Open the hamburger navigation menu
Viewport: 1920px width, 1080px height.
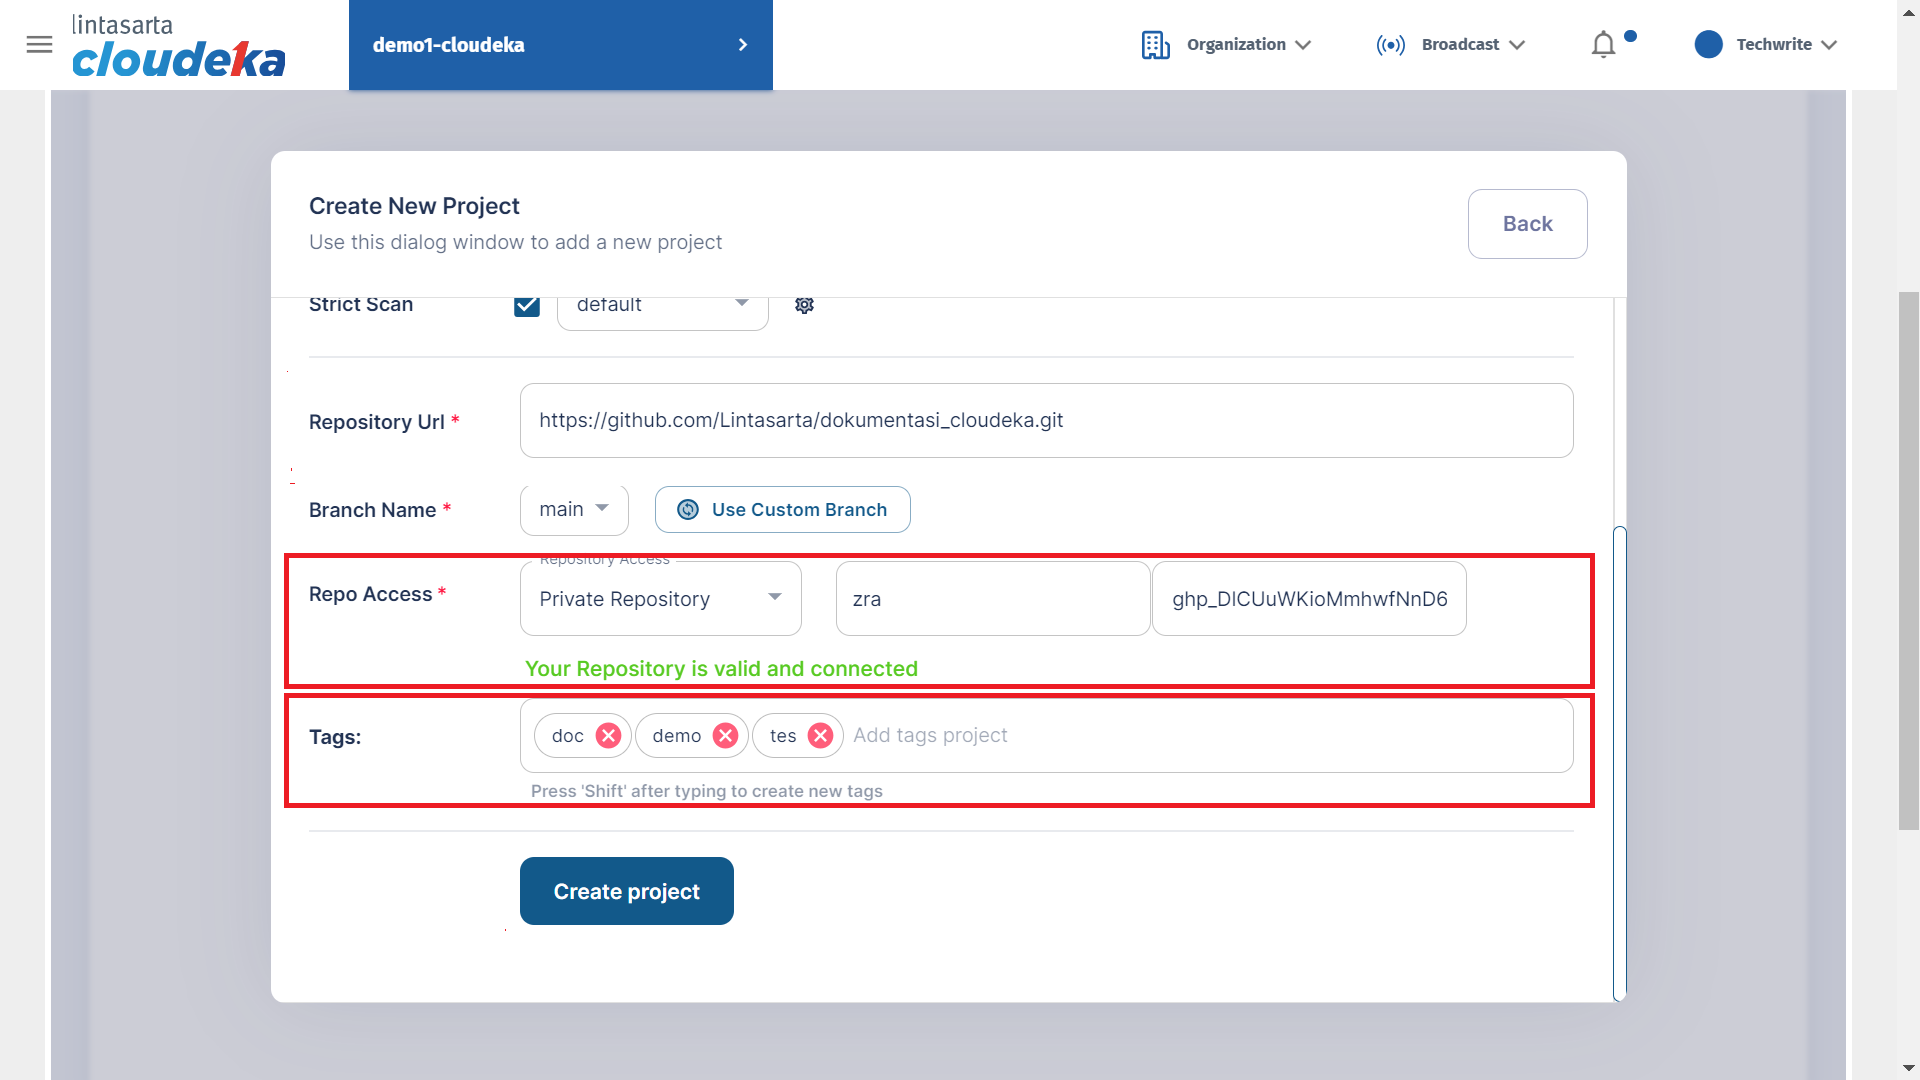pos(39,45)
